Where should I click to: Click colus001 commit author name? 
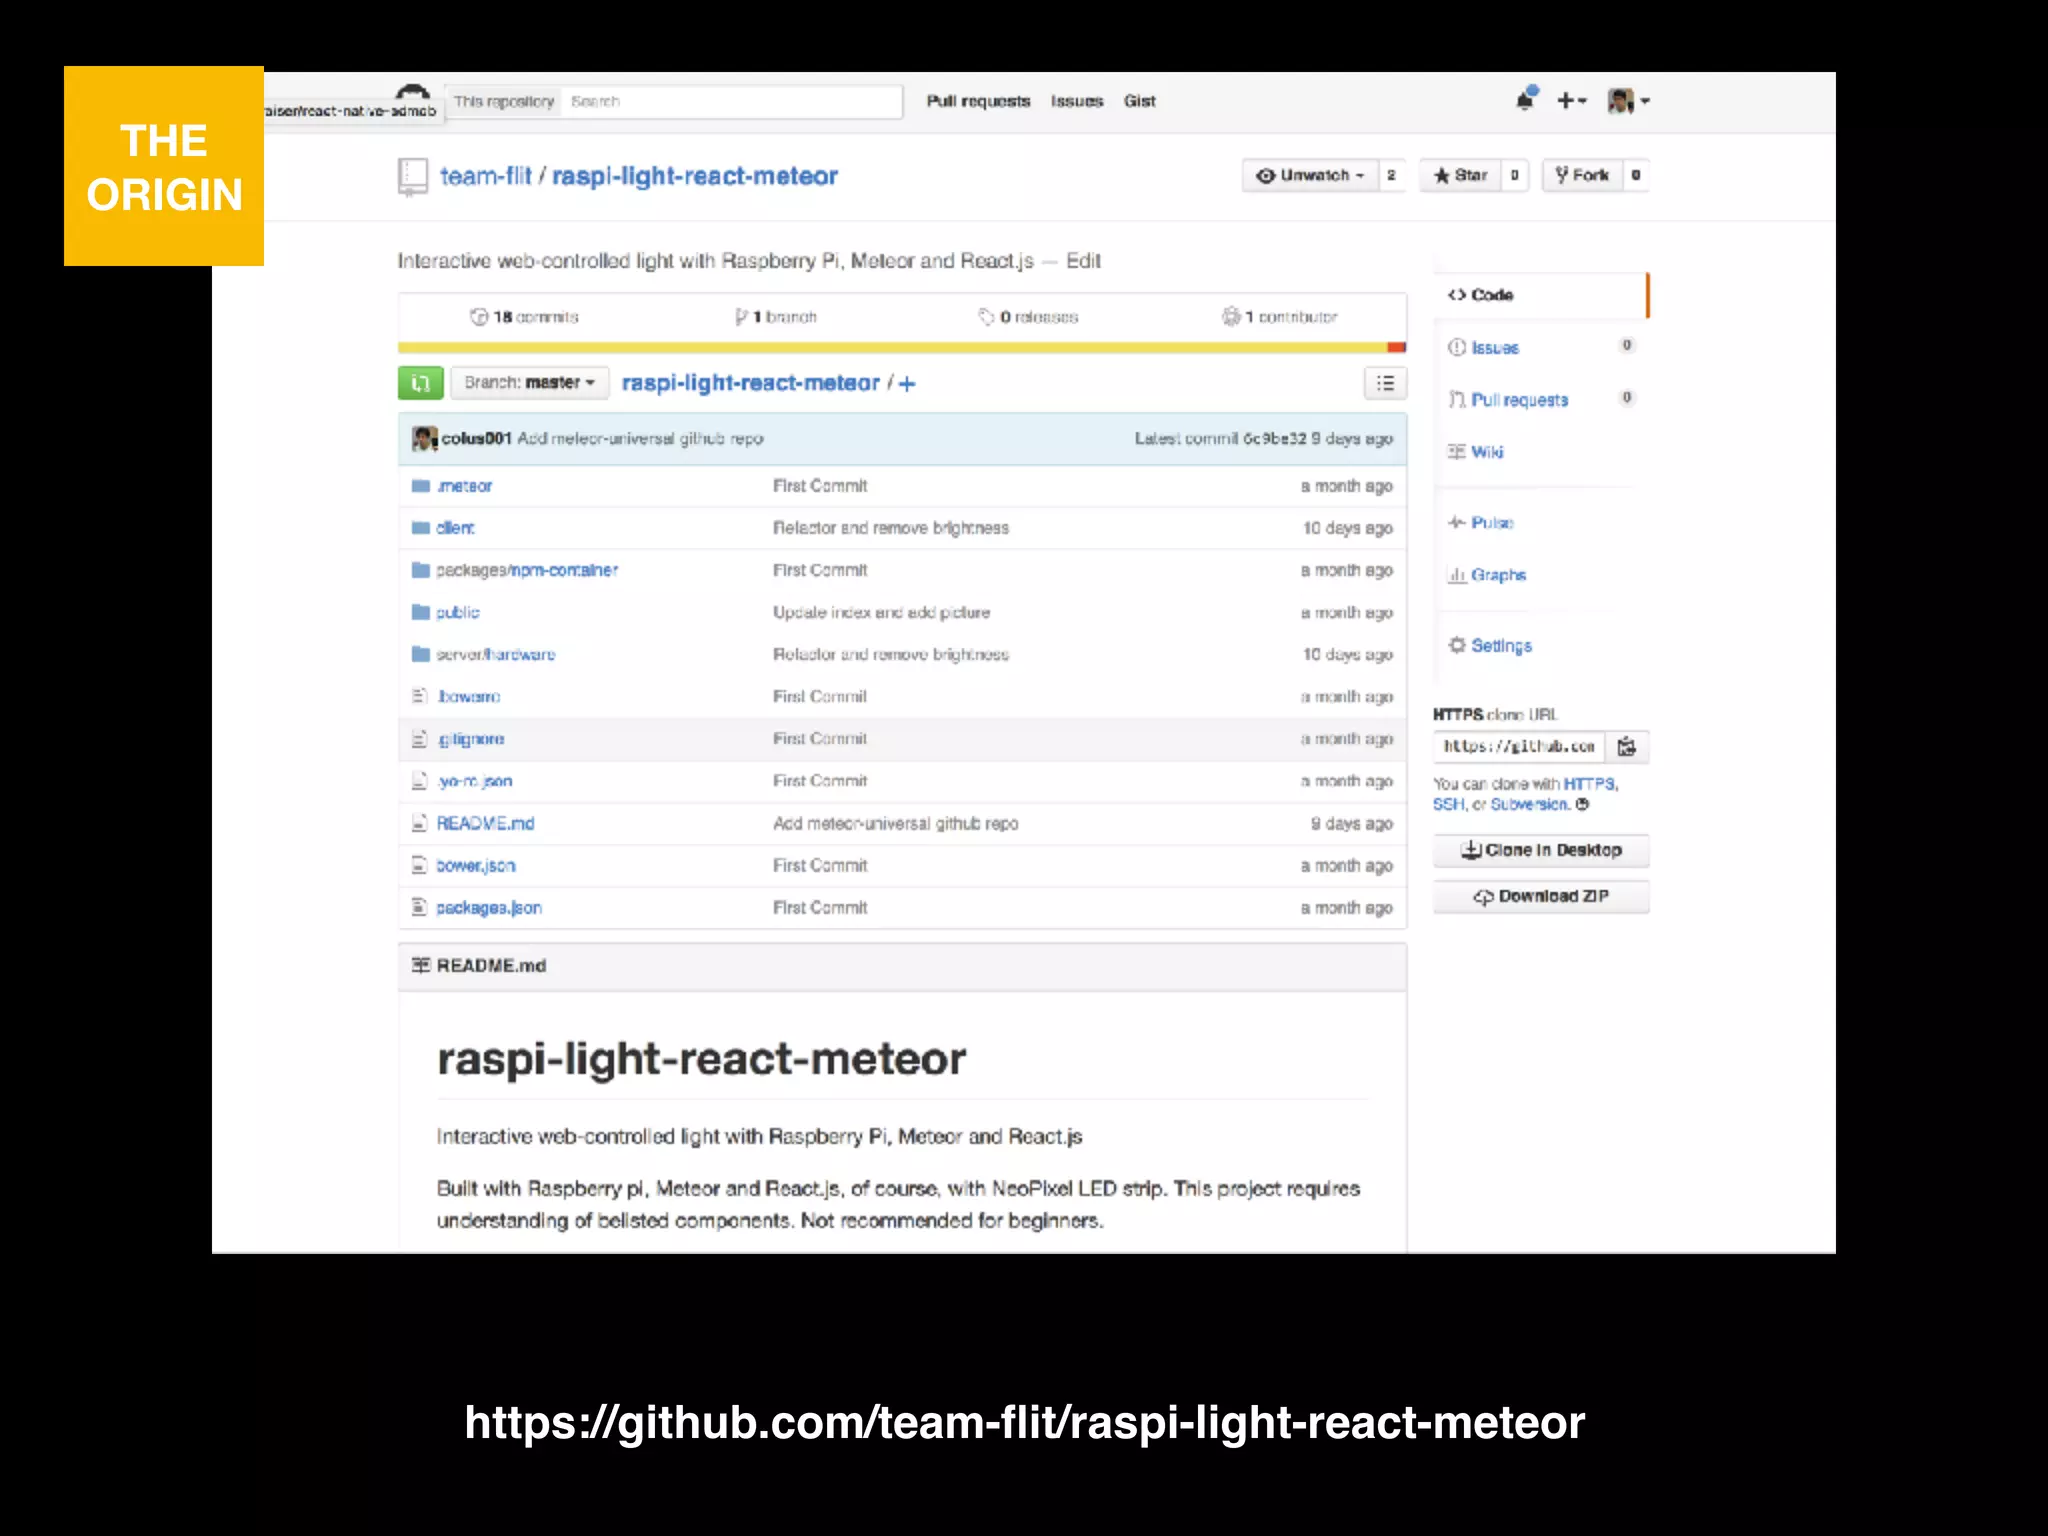(x=476, y=439)
